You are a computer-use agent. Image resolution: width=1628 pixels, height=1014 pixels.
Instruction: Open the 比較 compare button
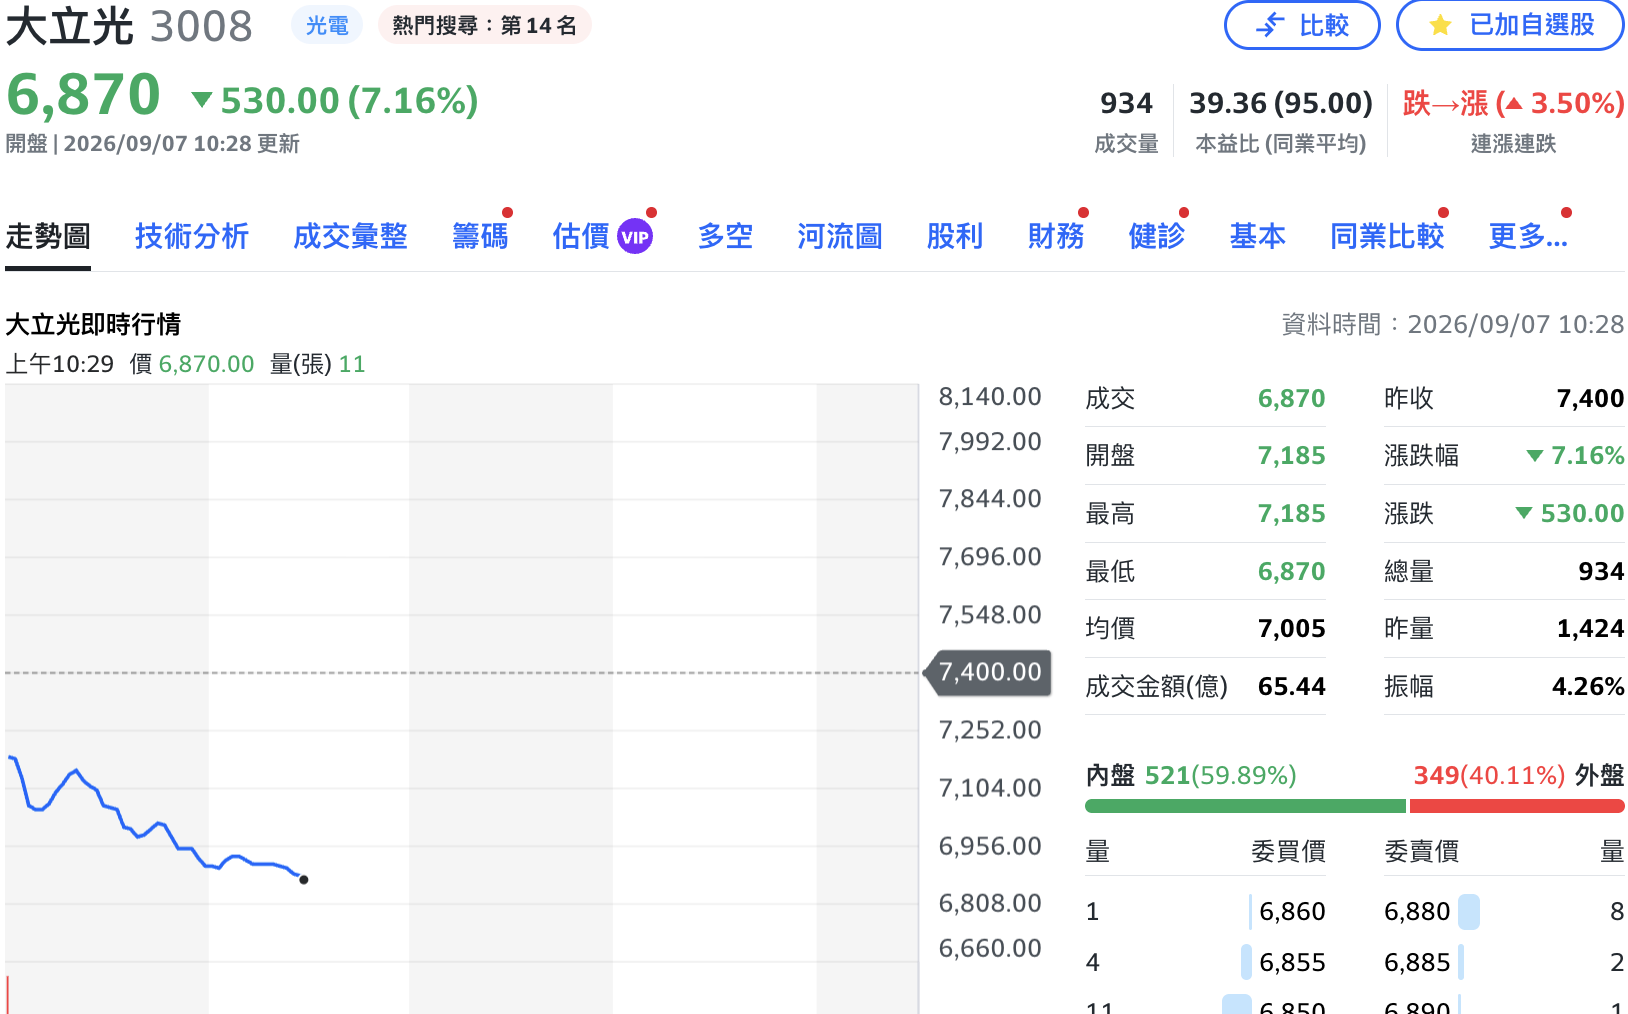click(x=1302, y=25)
